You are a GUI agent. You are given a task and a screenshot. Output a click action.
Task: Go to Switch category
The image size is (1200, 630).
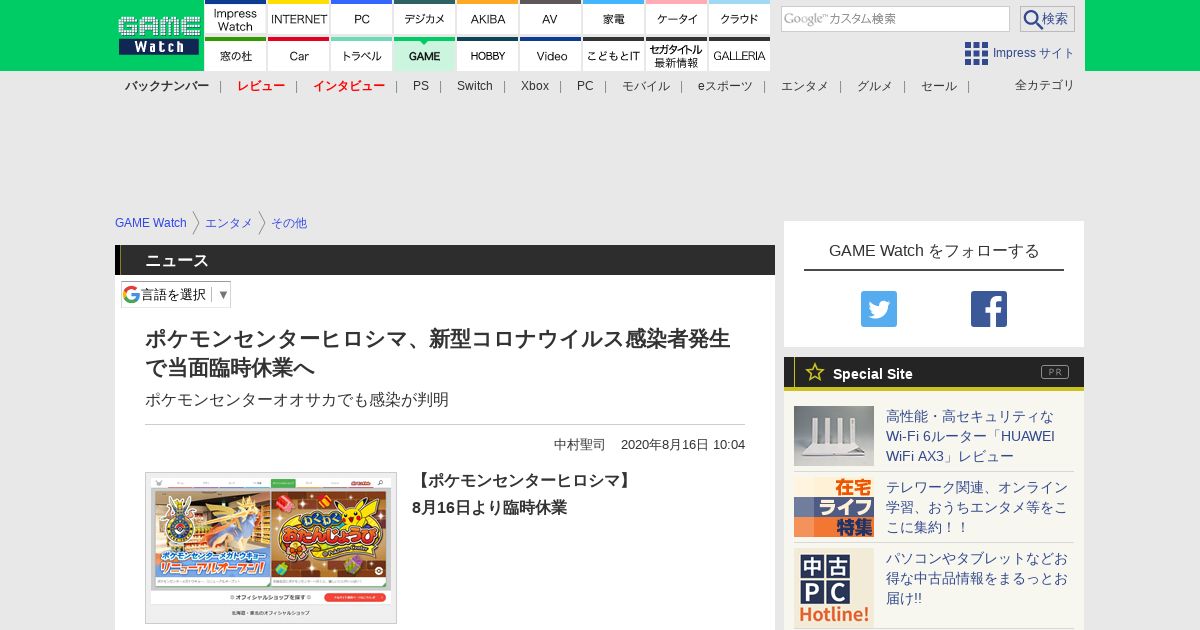point(475,86)
